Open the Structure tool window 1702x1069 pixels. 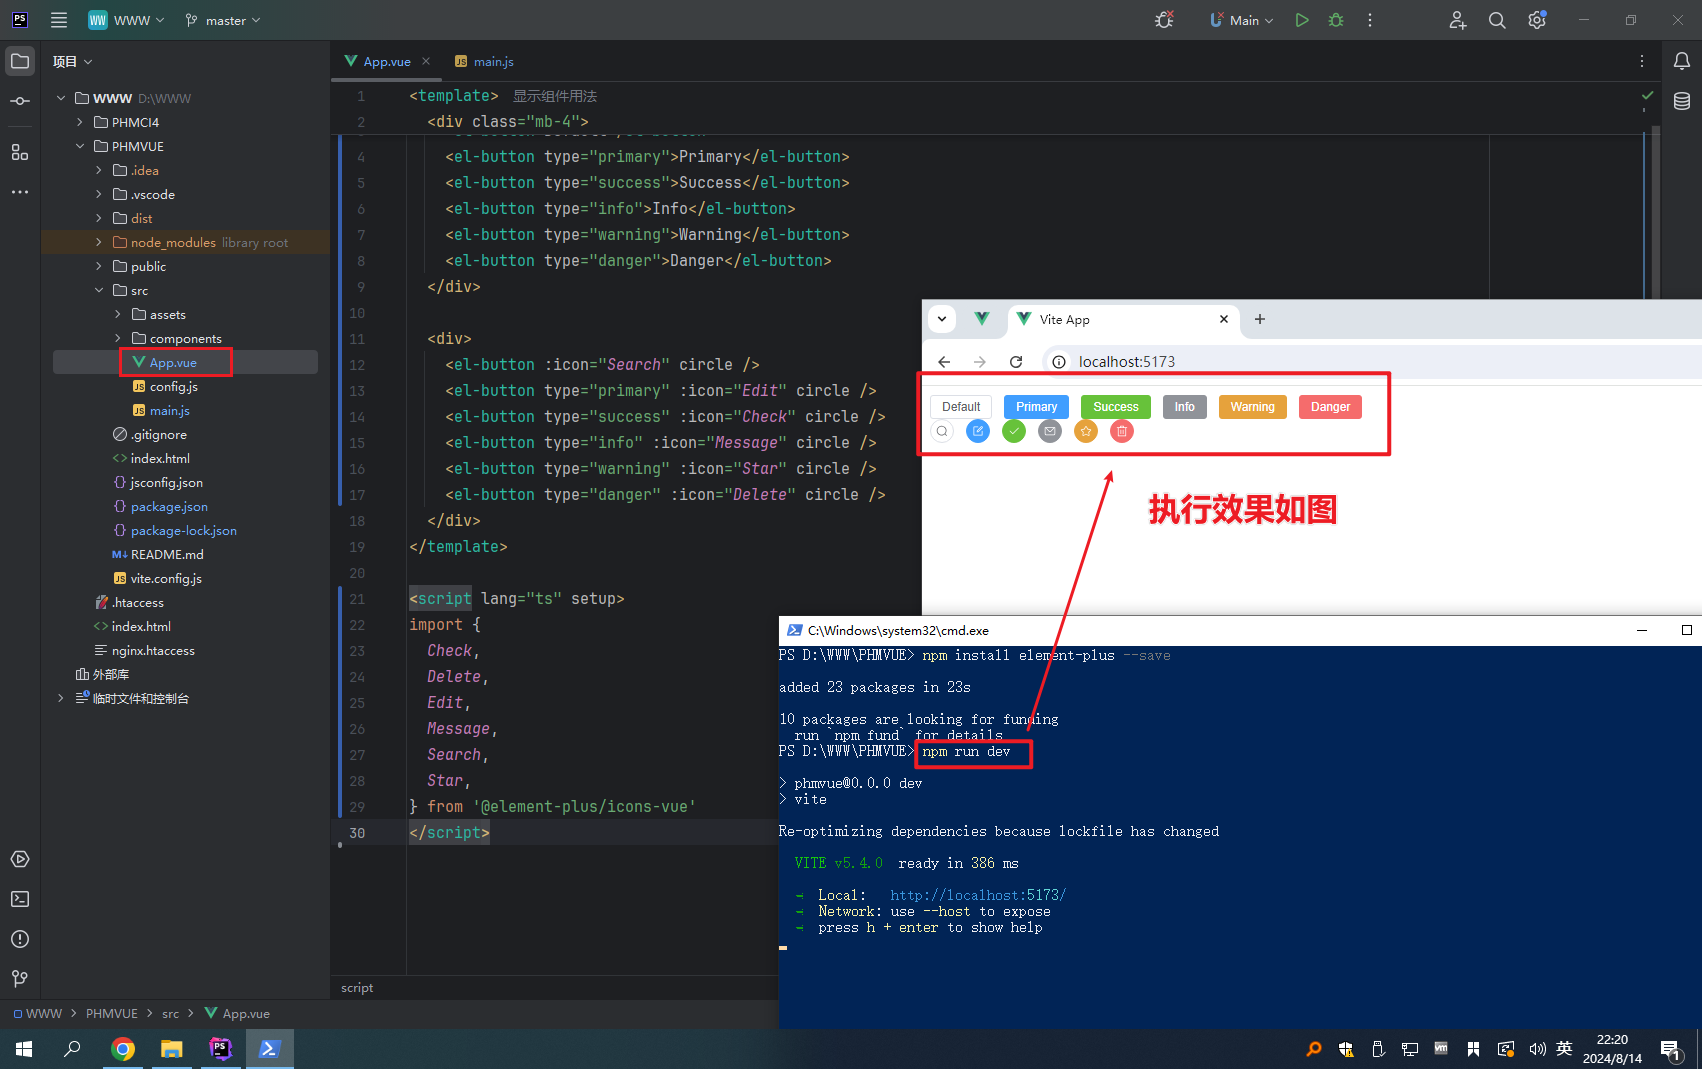coord(20,152)
